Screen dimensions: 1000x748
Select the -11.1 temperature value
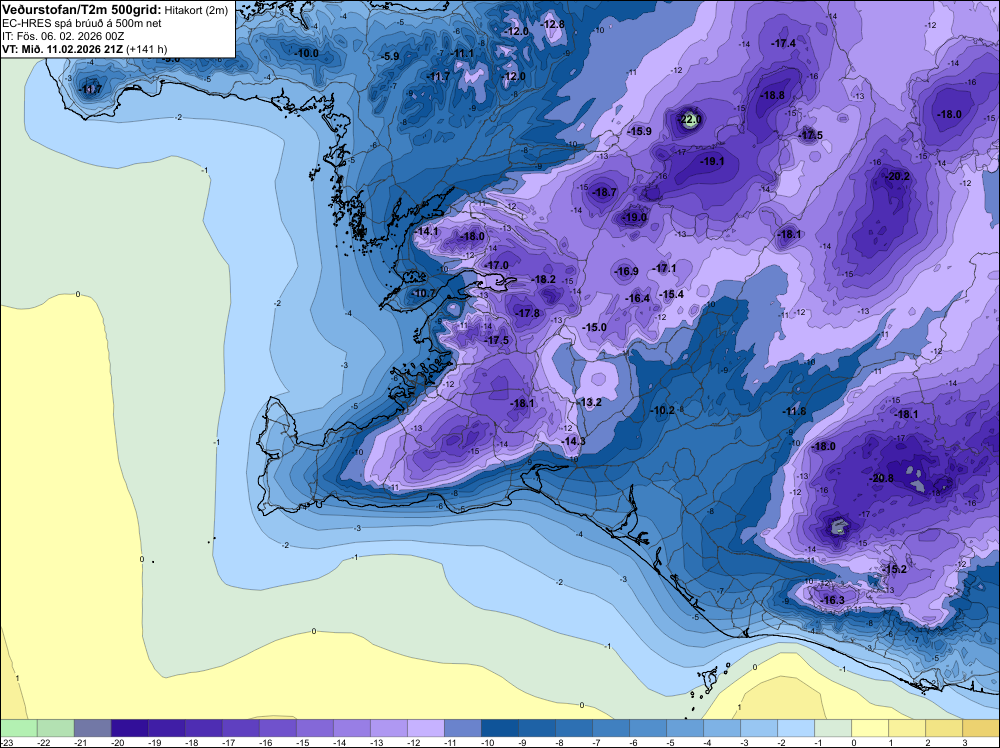tap(462, 53)
